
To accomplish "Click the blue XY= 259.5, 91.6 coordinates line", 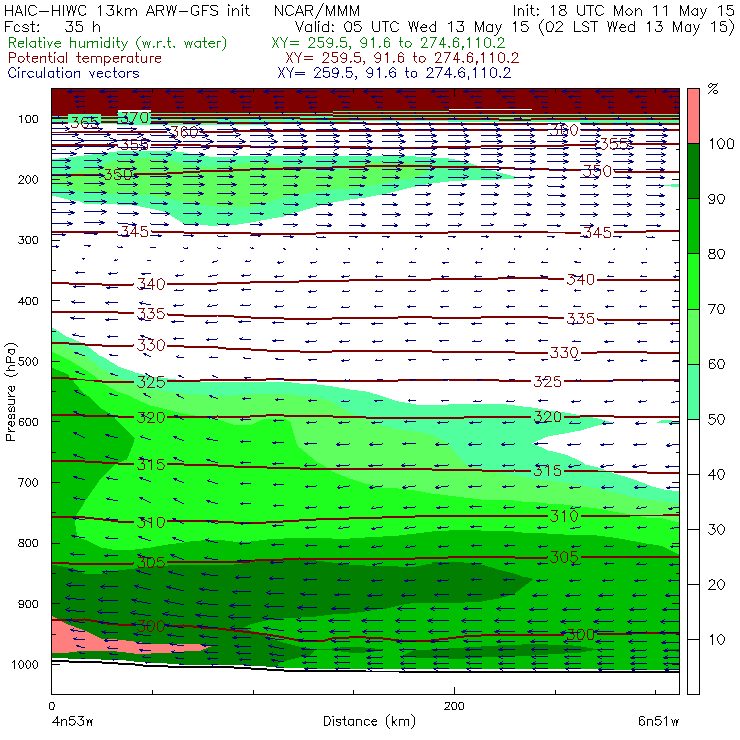I will pos(394,73).
